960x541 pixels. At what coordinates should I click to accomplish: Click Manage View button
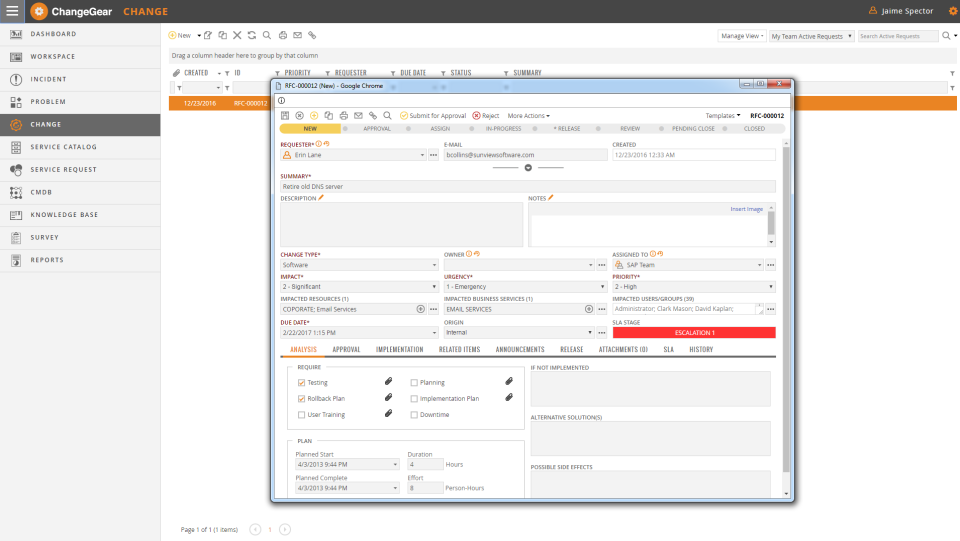pos(741,36)
